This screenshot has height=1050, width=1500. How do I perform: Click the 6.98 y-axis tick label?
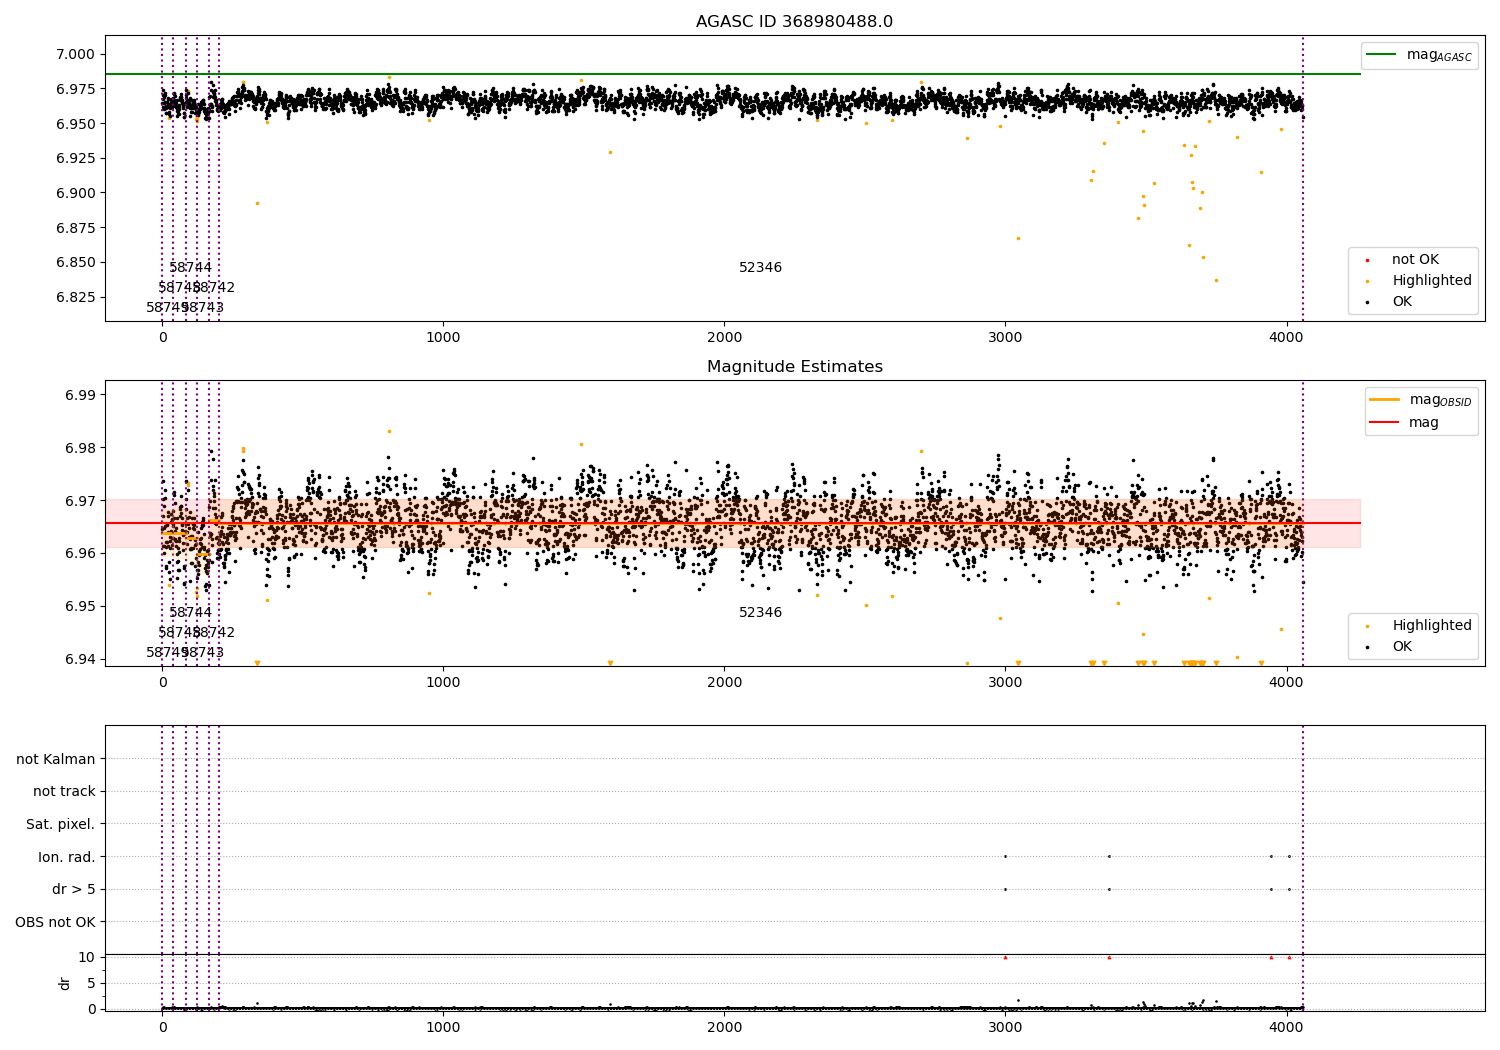79,449
